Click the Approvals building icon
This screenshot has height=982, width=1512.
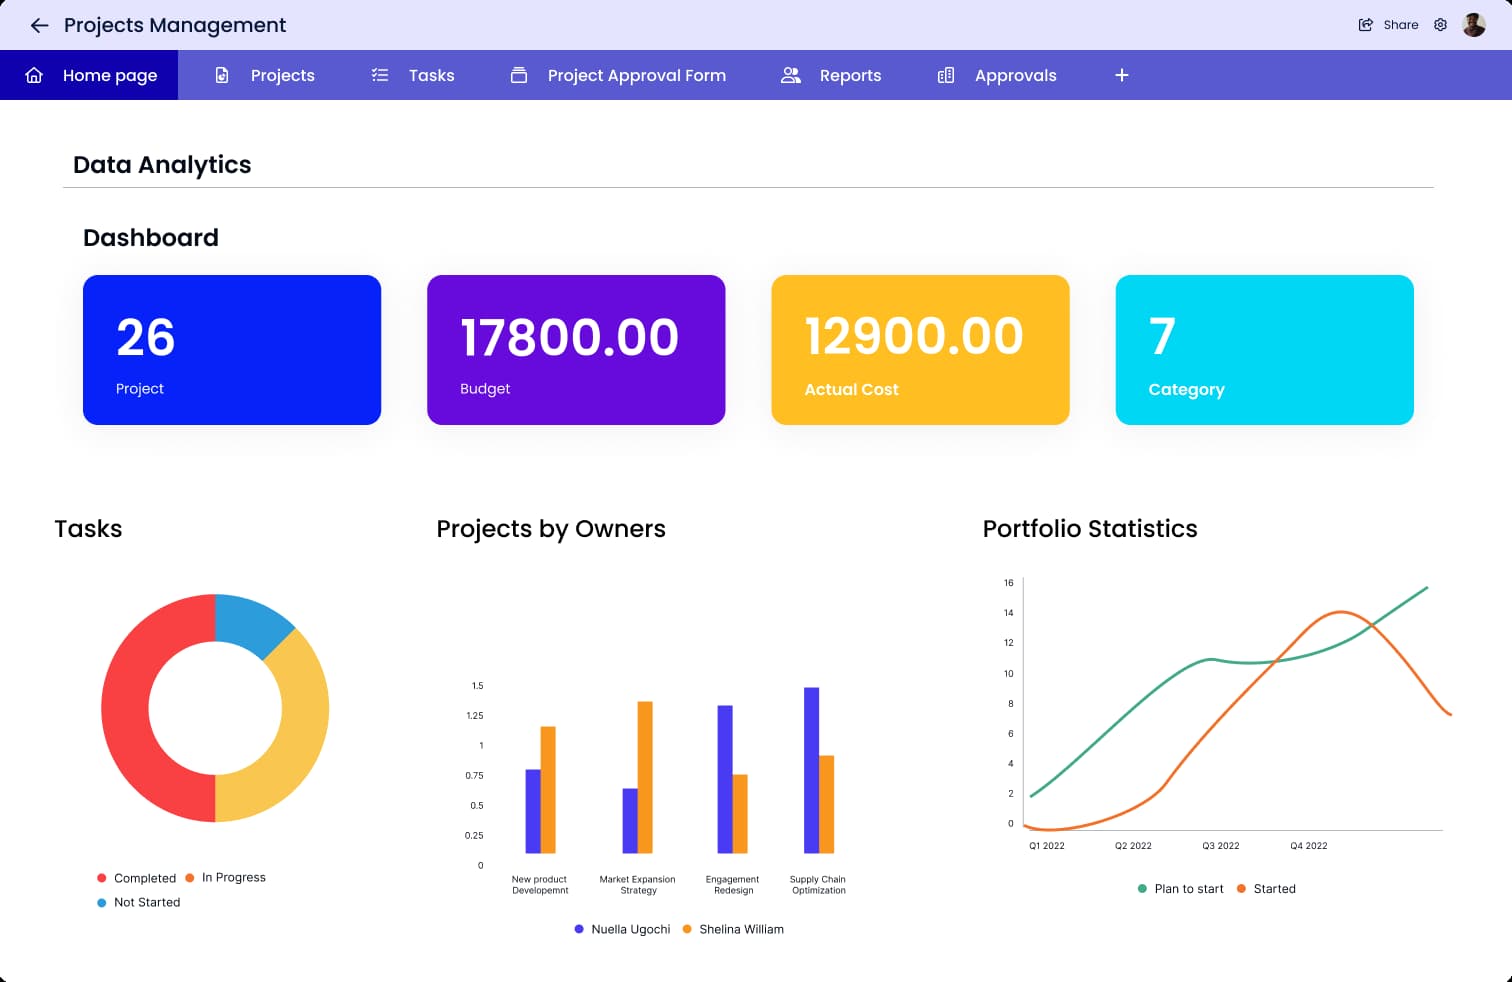[x=946, y=75]
